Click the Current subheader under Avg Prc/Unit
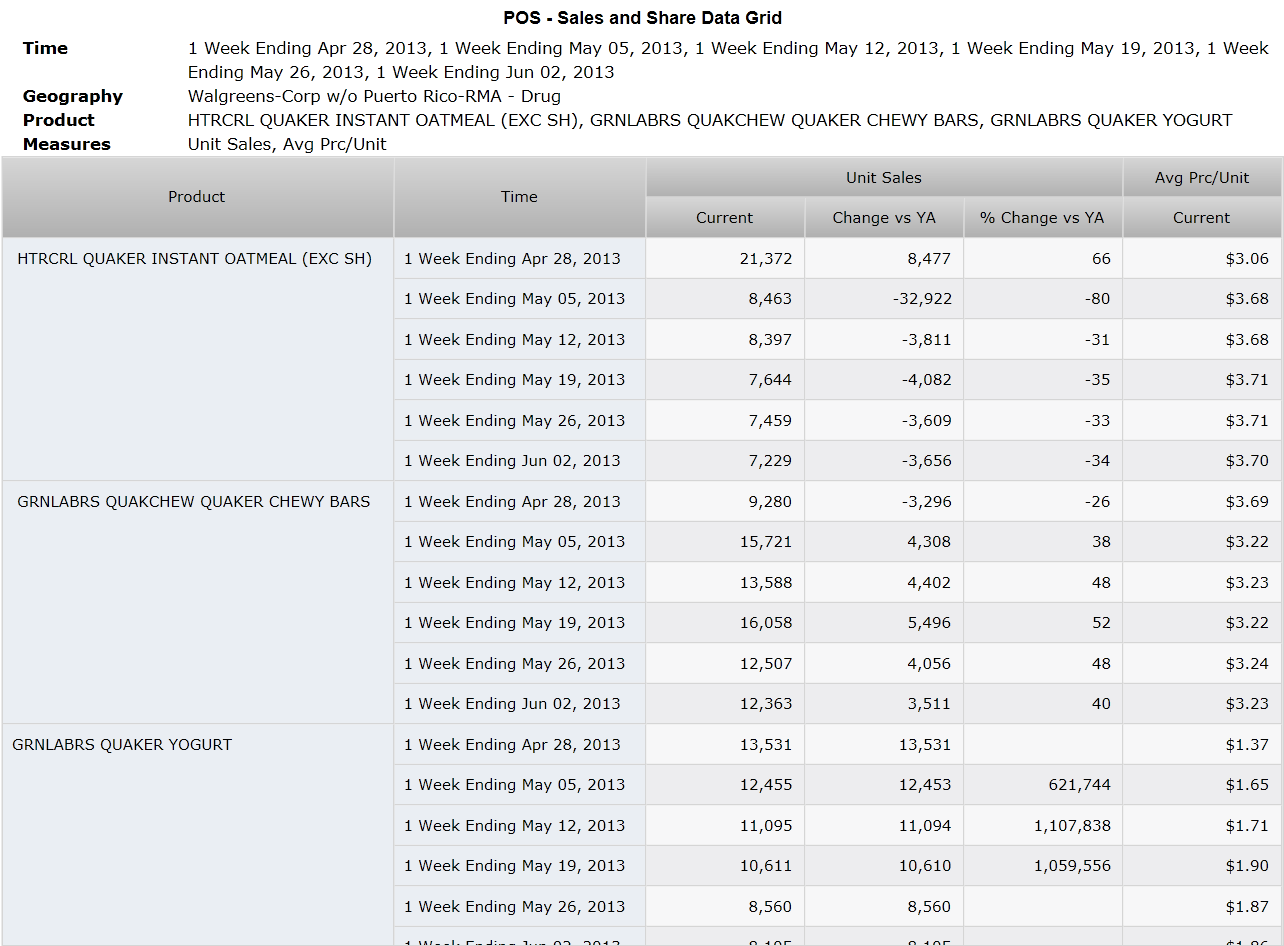Screen dimensions: 1284x946 click(1202, 218)
